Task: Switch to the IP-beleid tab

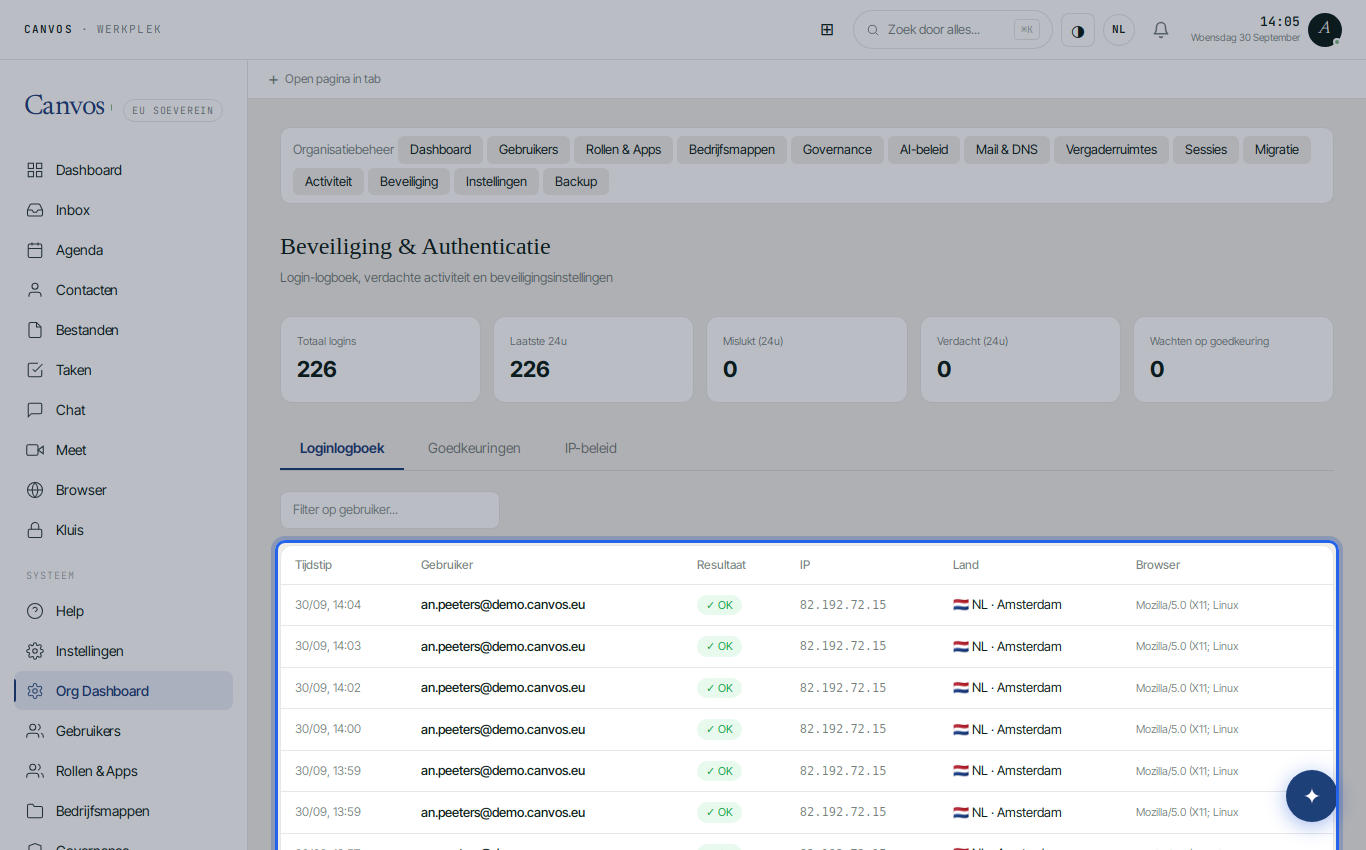Action: pyautogui.click(x=591, y=449)
